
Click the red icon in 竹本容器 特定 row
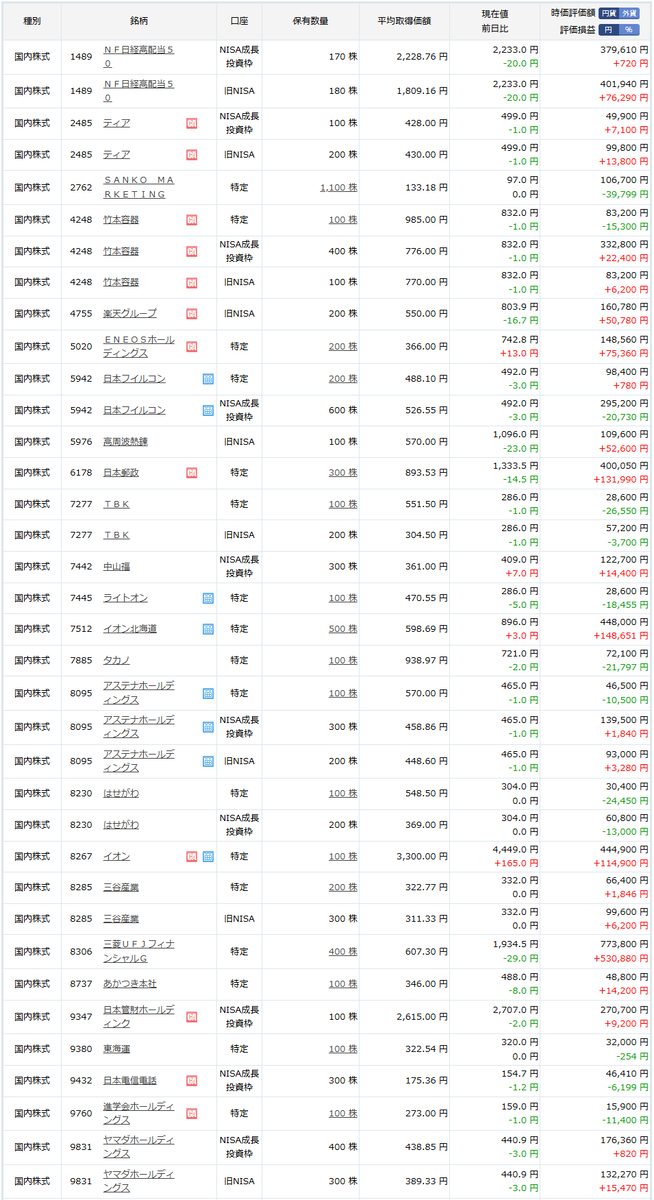(x=191, y=219)
